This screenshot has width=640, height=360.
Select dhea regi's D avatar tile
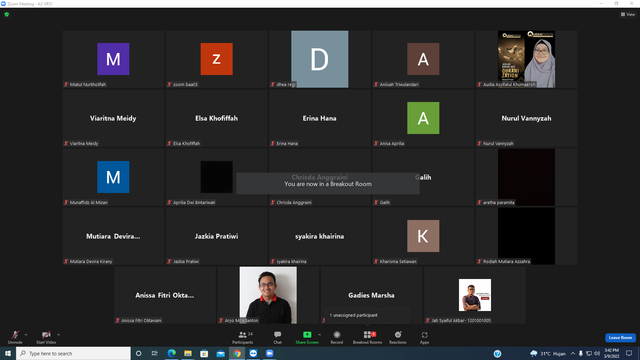pos(320,59)
